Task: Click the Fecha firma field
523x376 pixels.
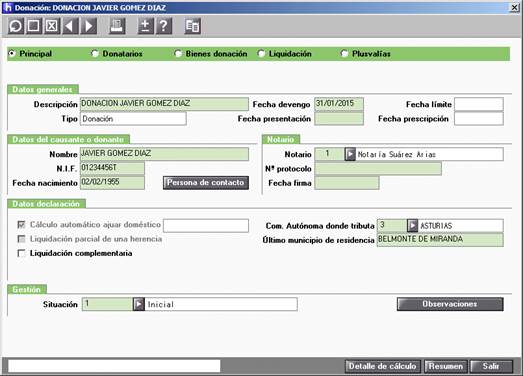Action: [x=347, y=183]
